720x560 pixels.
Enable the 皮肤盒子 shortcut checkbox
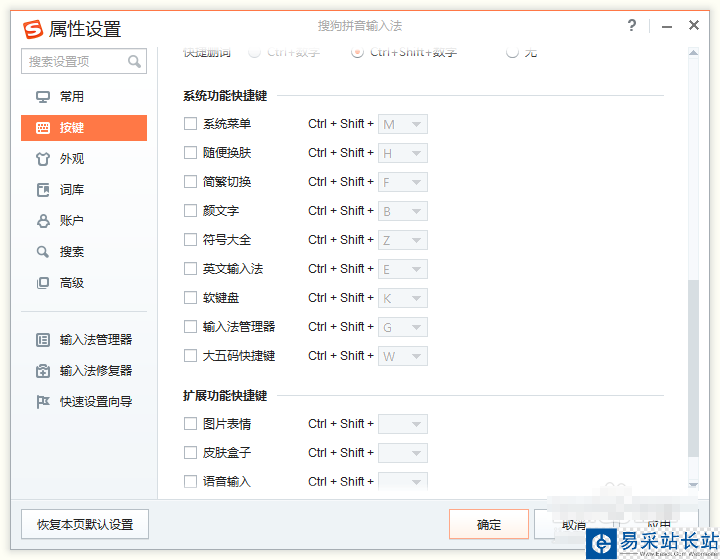(x=190, y=453)
